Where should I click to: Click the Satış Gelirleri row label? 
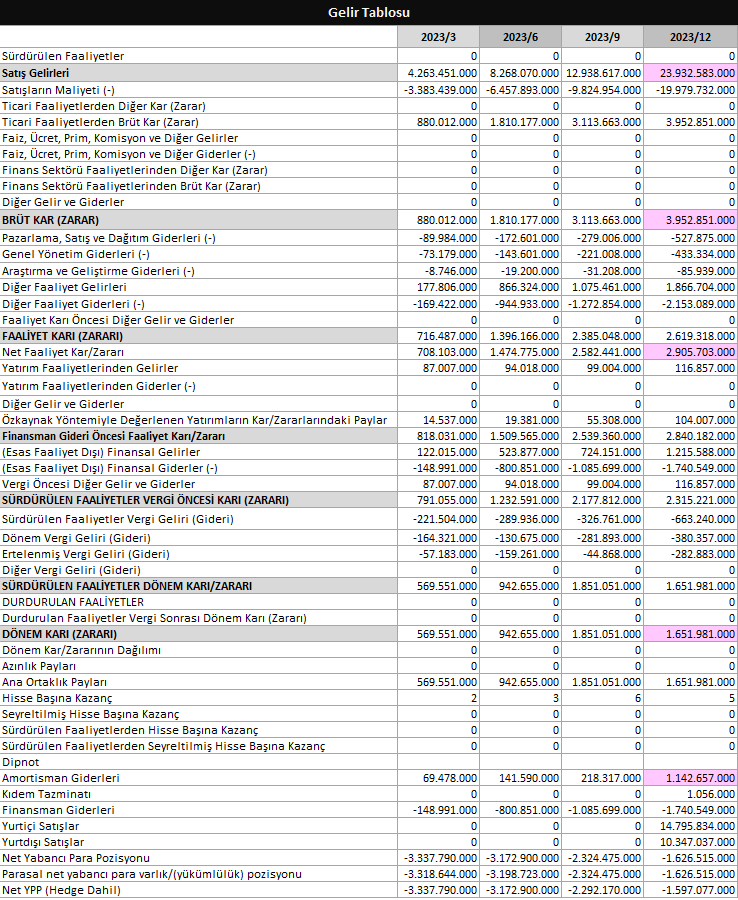pyautogui.click(x=36, y=73)
